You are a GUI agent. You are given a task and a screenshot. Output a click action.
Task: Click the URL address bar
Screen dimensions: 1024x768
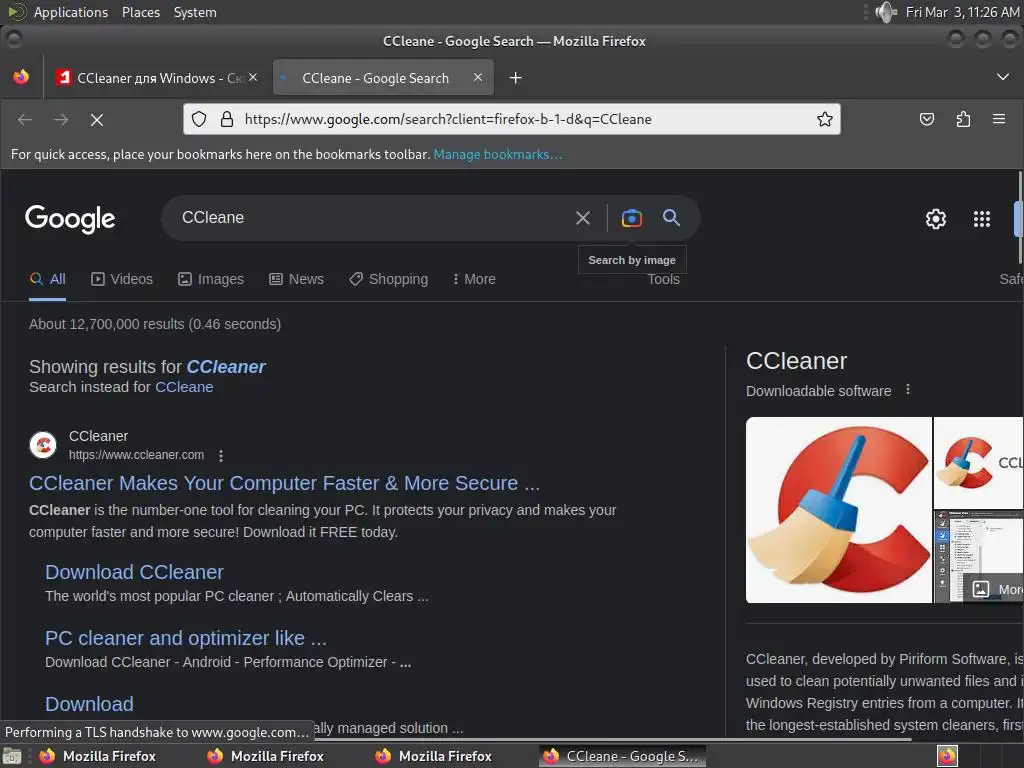click(x=511, y=119)
